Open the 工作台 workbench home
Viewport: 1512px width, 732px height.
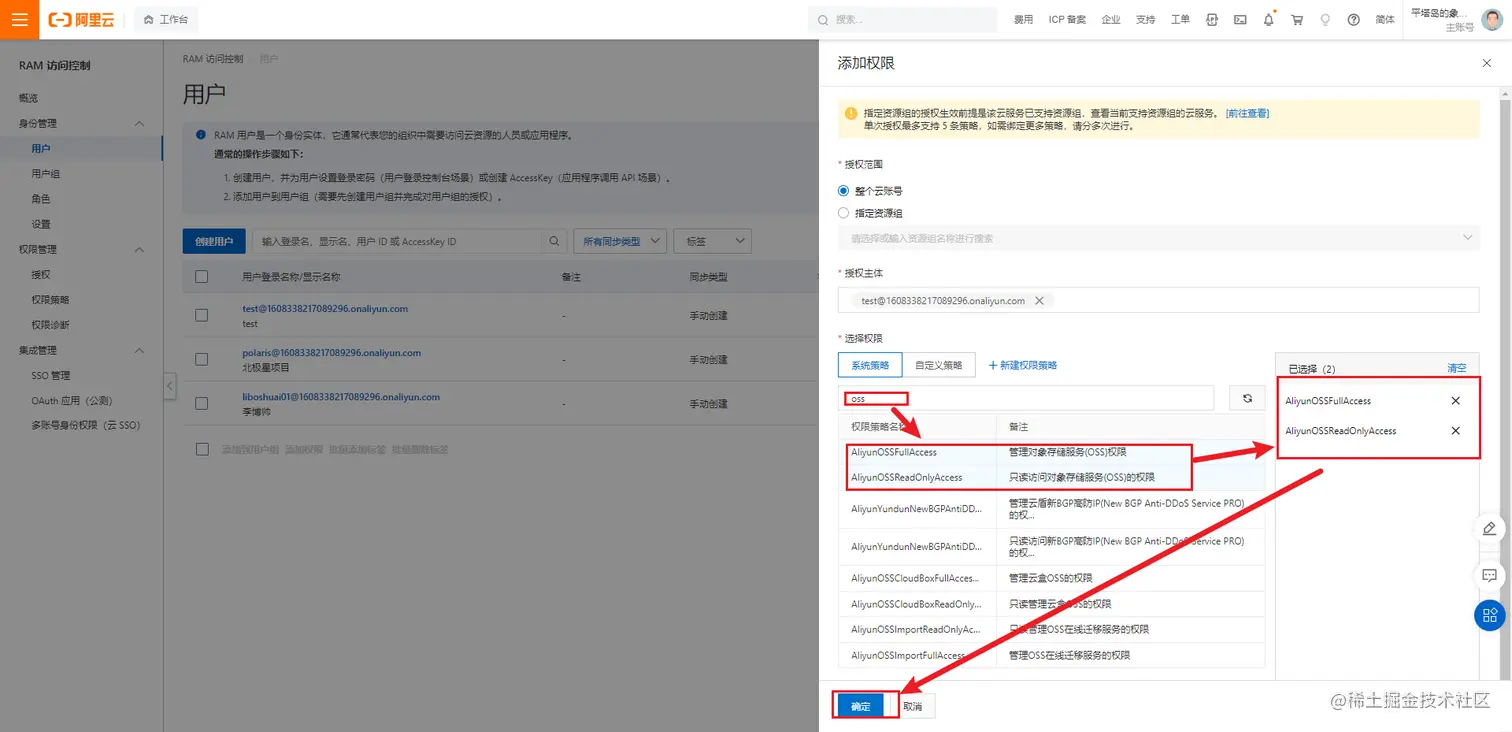click(166, 19)
